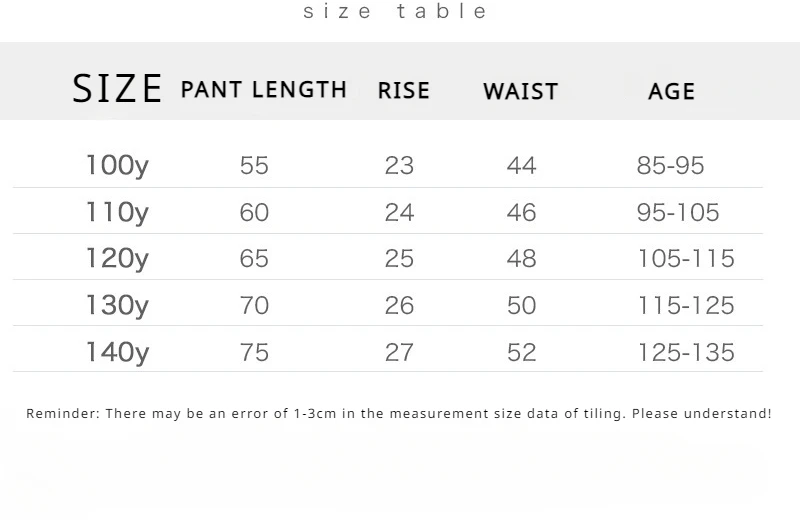
Task: Click the RISE column header
Action: tap(404, 90)
